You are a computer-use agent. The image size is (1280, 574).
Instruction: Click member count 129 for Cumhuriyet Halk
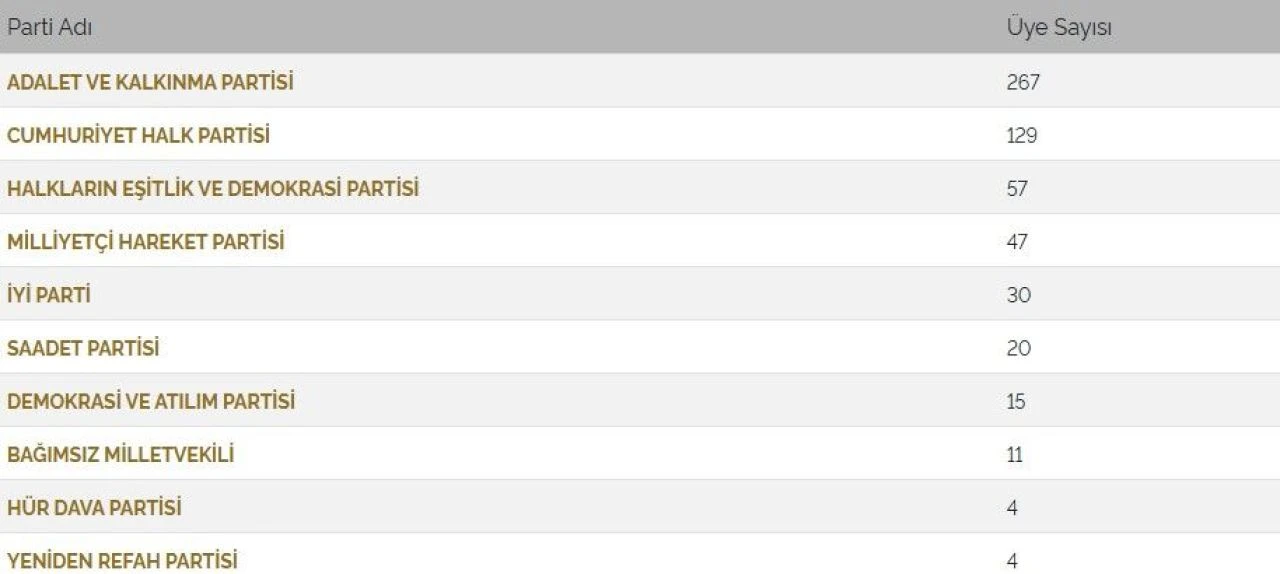pos(1022,135)
